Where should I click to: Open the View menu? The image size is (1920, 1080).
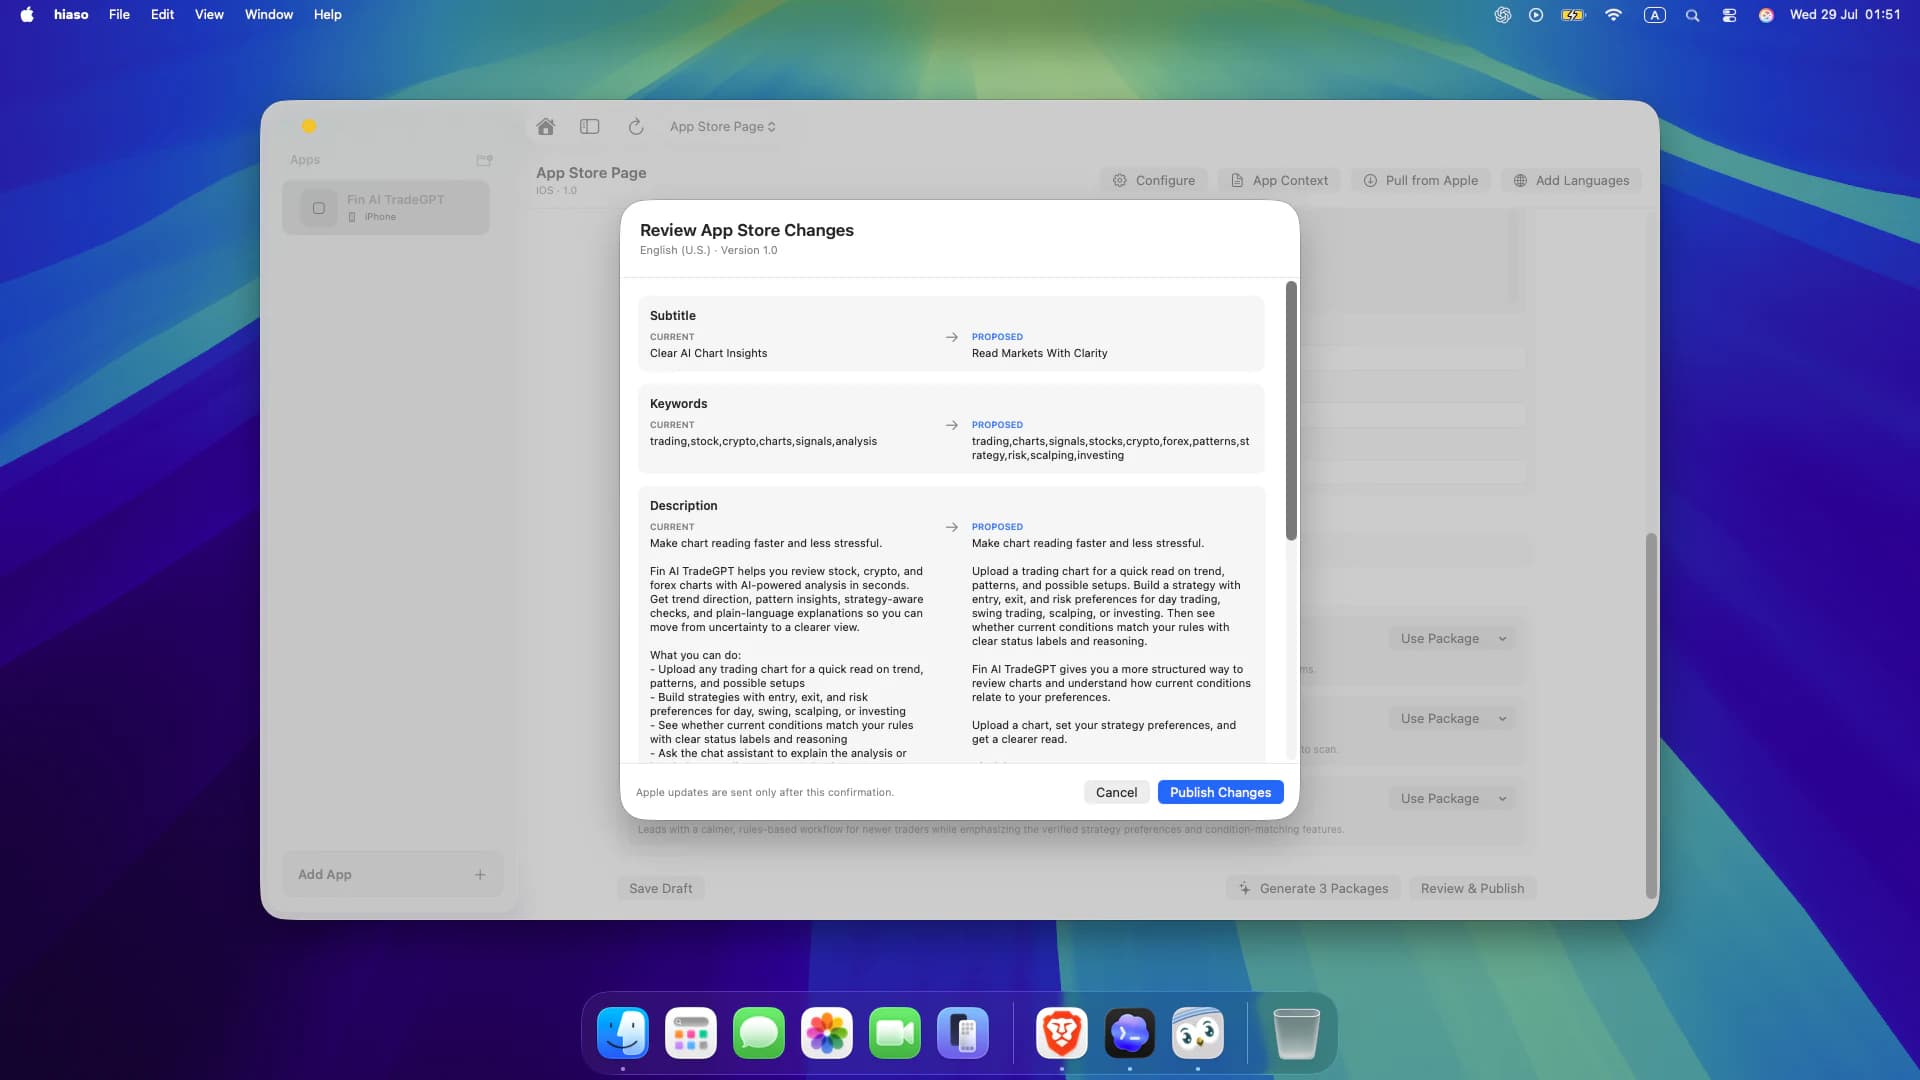(x=209, y=14)
